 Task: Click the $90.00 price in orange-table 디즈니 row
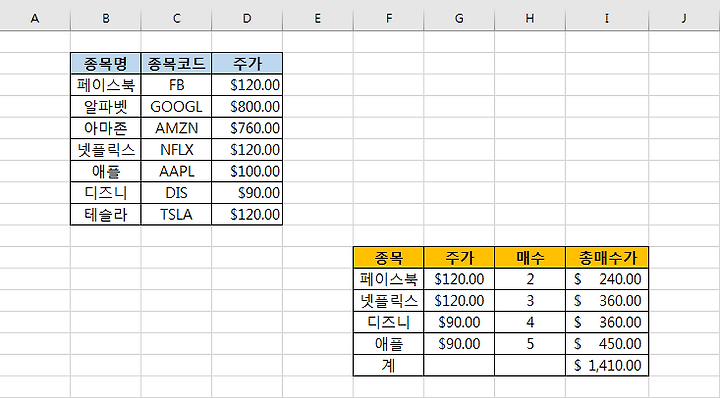(x=459, y=322)
